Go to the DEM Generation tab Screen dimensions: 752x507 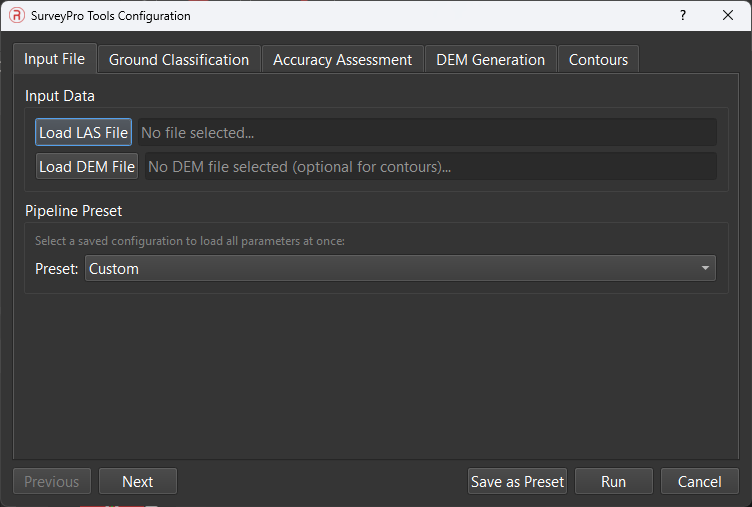(490, 60)
